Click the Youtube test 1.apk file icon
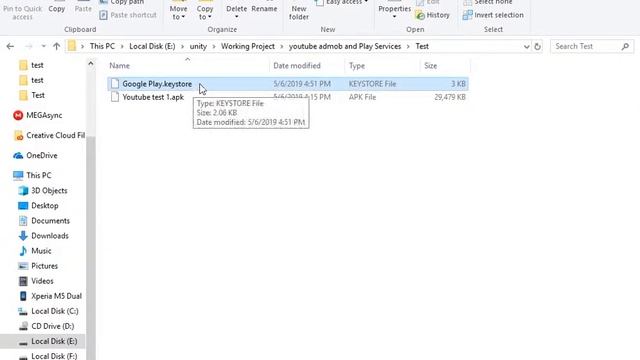Viewport: 640px width, 360px height. (115, 97)
